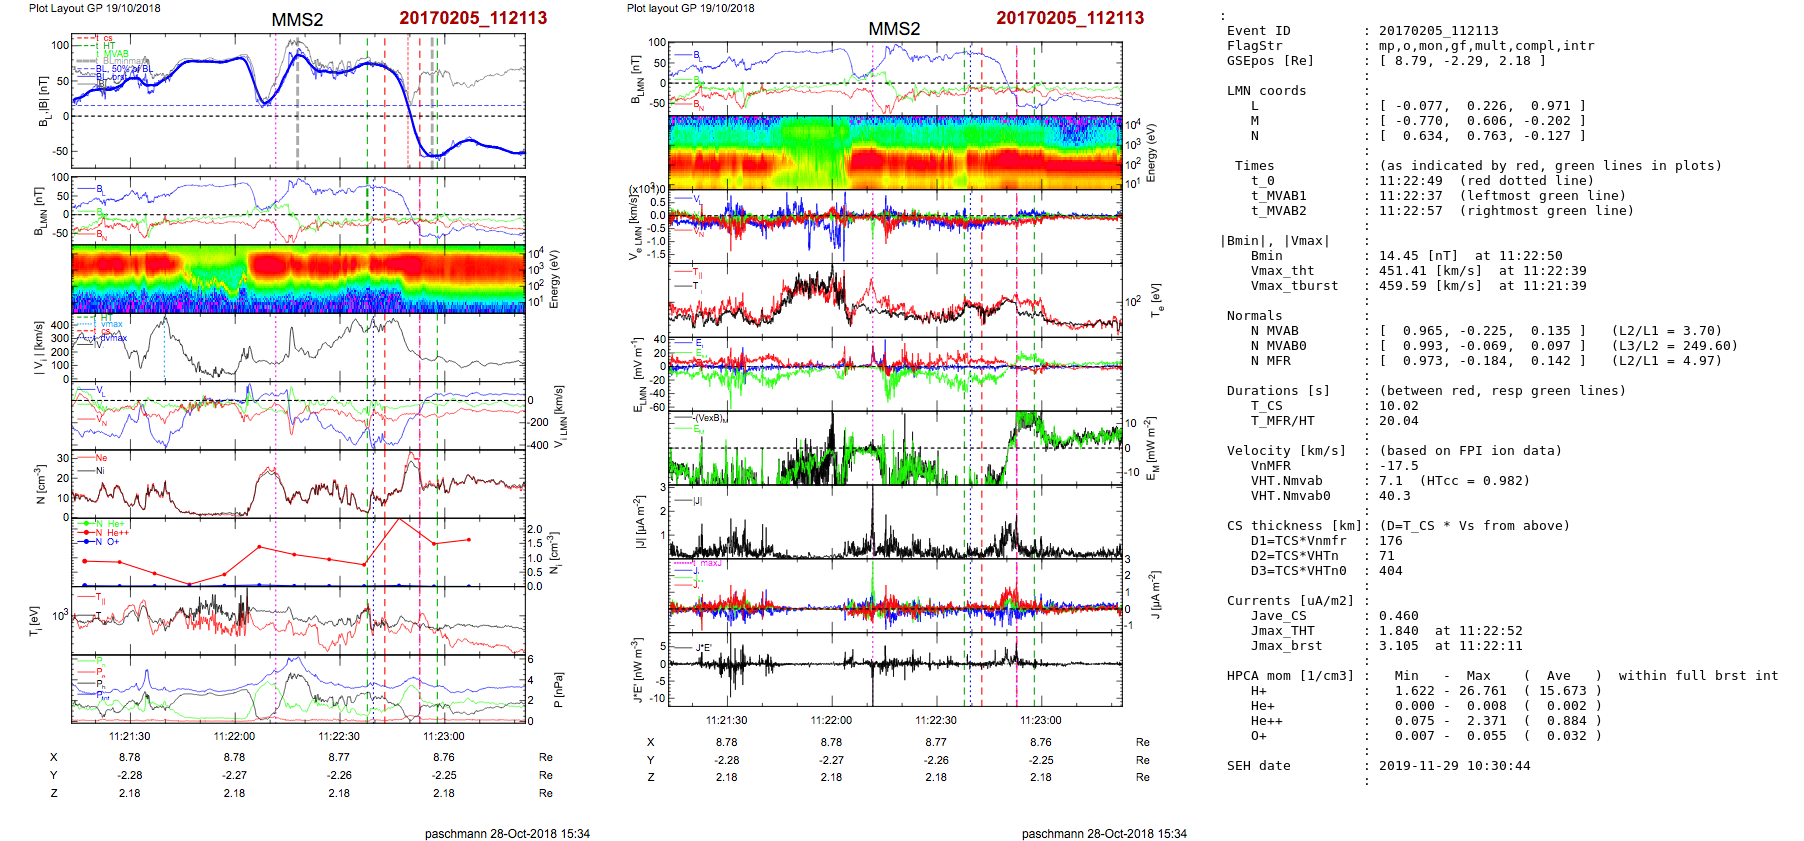Screen dimensions: 1804x841
Task: Click the Event ID value 20170205_112113 in the text panel
Action: point(1439,31)
